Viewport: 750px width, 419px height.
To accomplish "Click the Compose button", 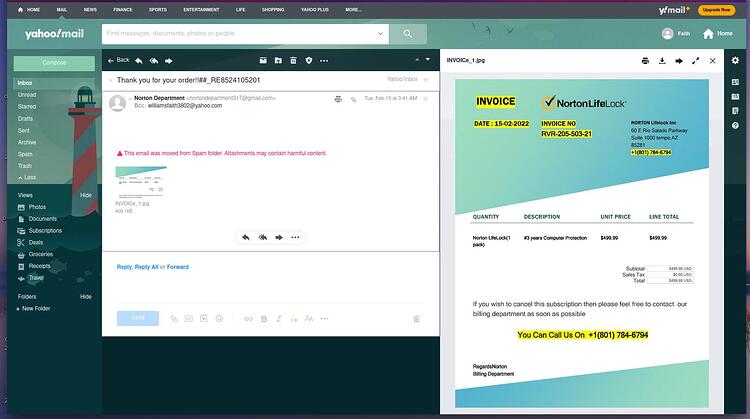I will pos(54,63).
